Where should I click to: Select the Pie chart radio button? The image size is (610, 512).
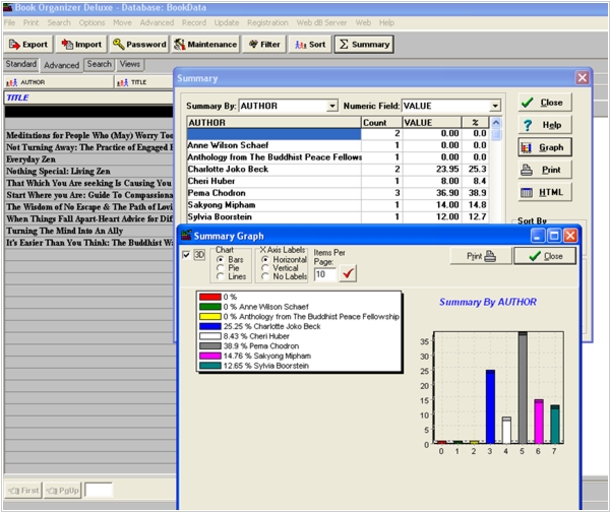pyautogui.click(x=221, y=267)
